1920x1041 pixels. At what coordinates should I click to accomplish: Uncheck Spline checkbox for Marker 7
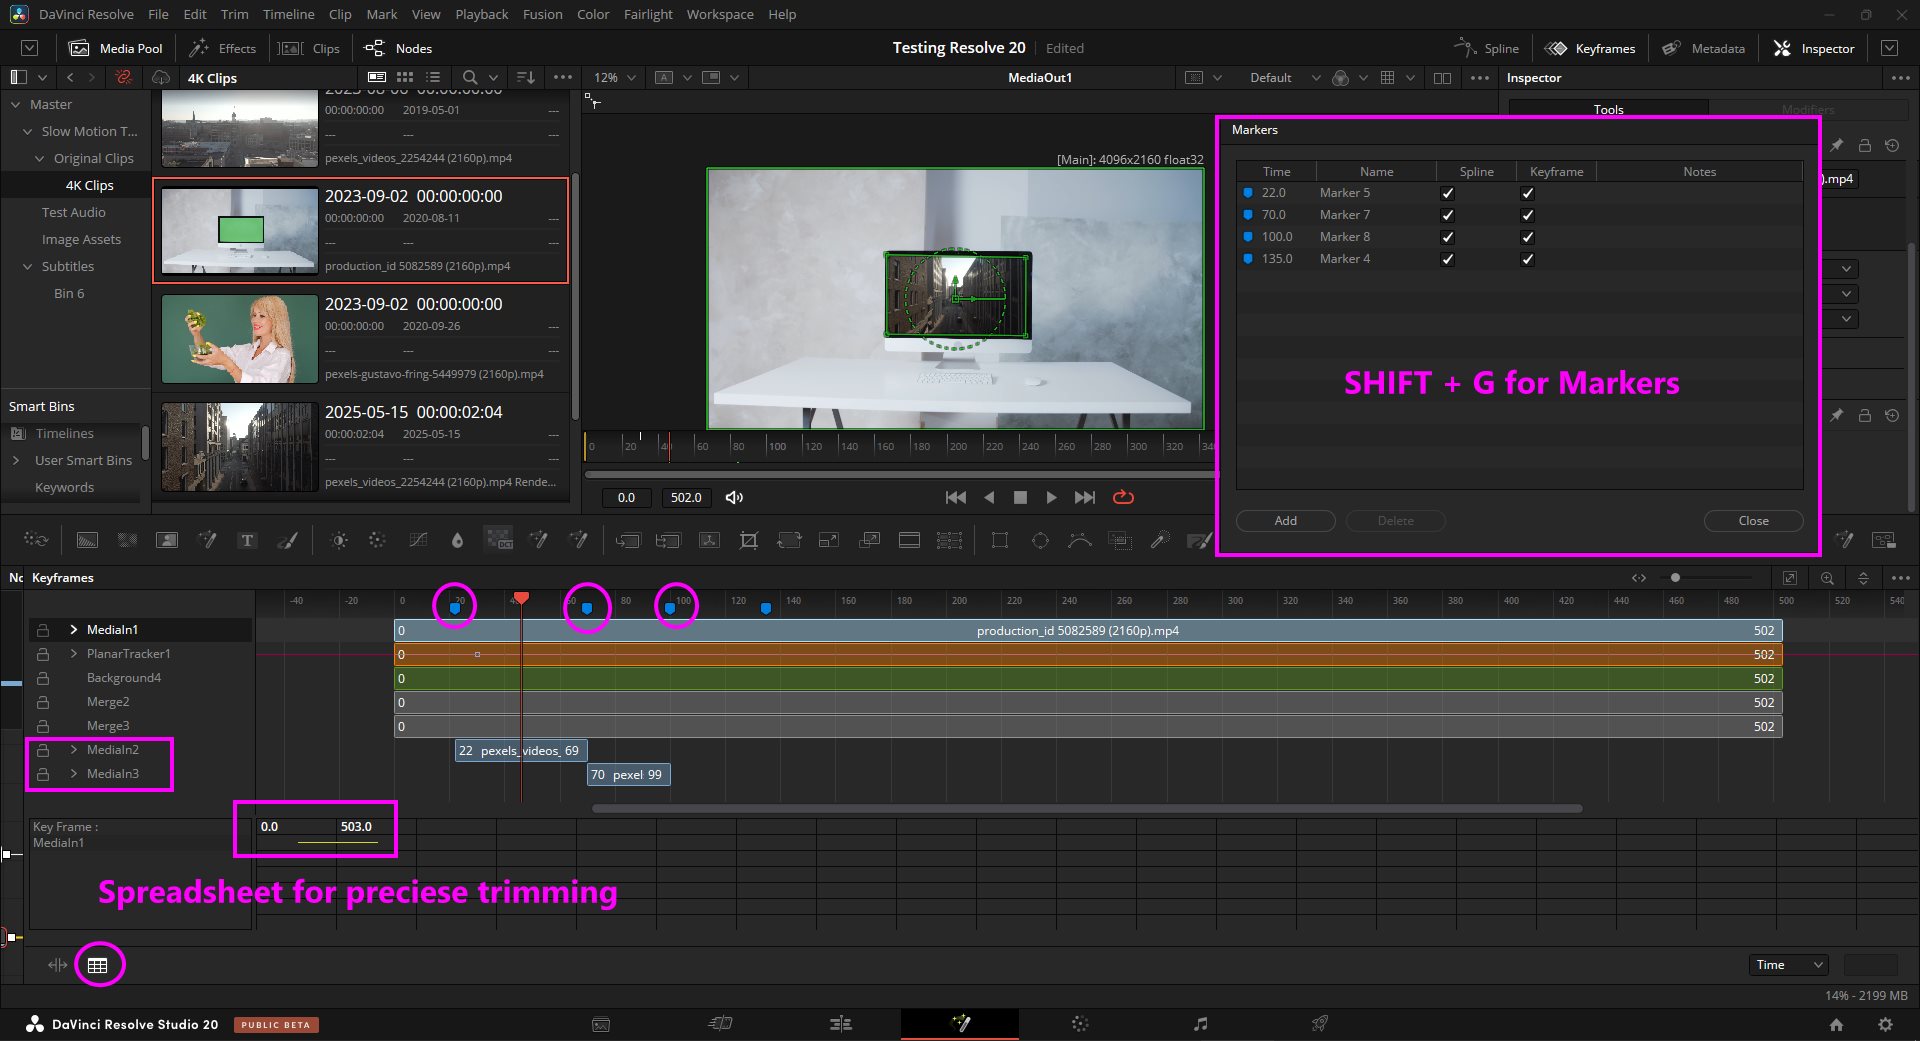click(1447, 215)
